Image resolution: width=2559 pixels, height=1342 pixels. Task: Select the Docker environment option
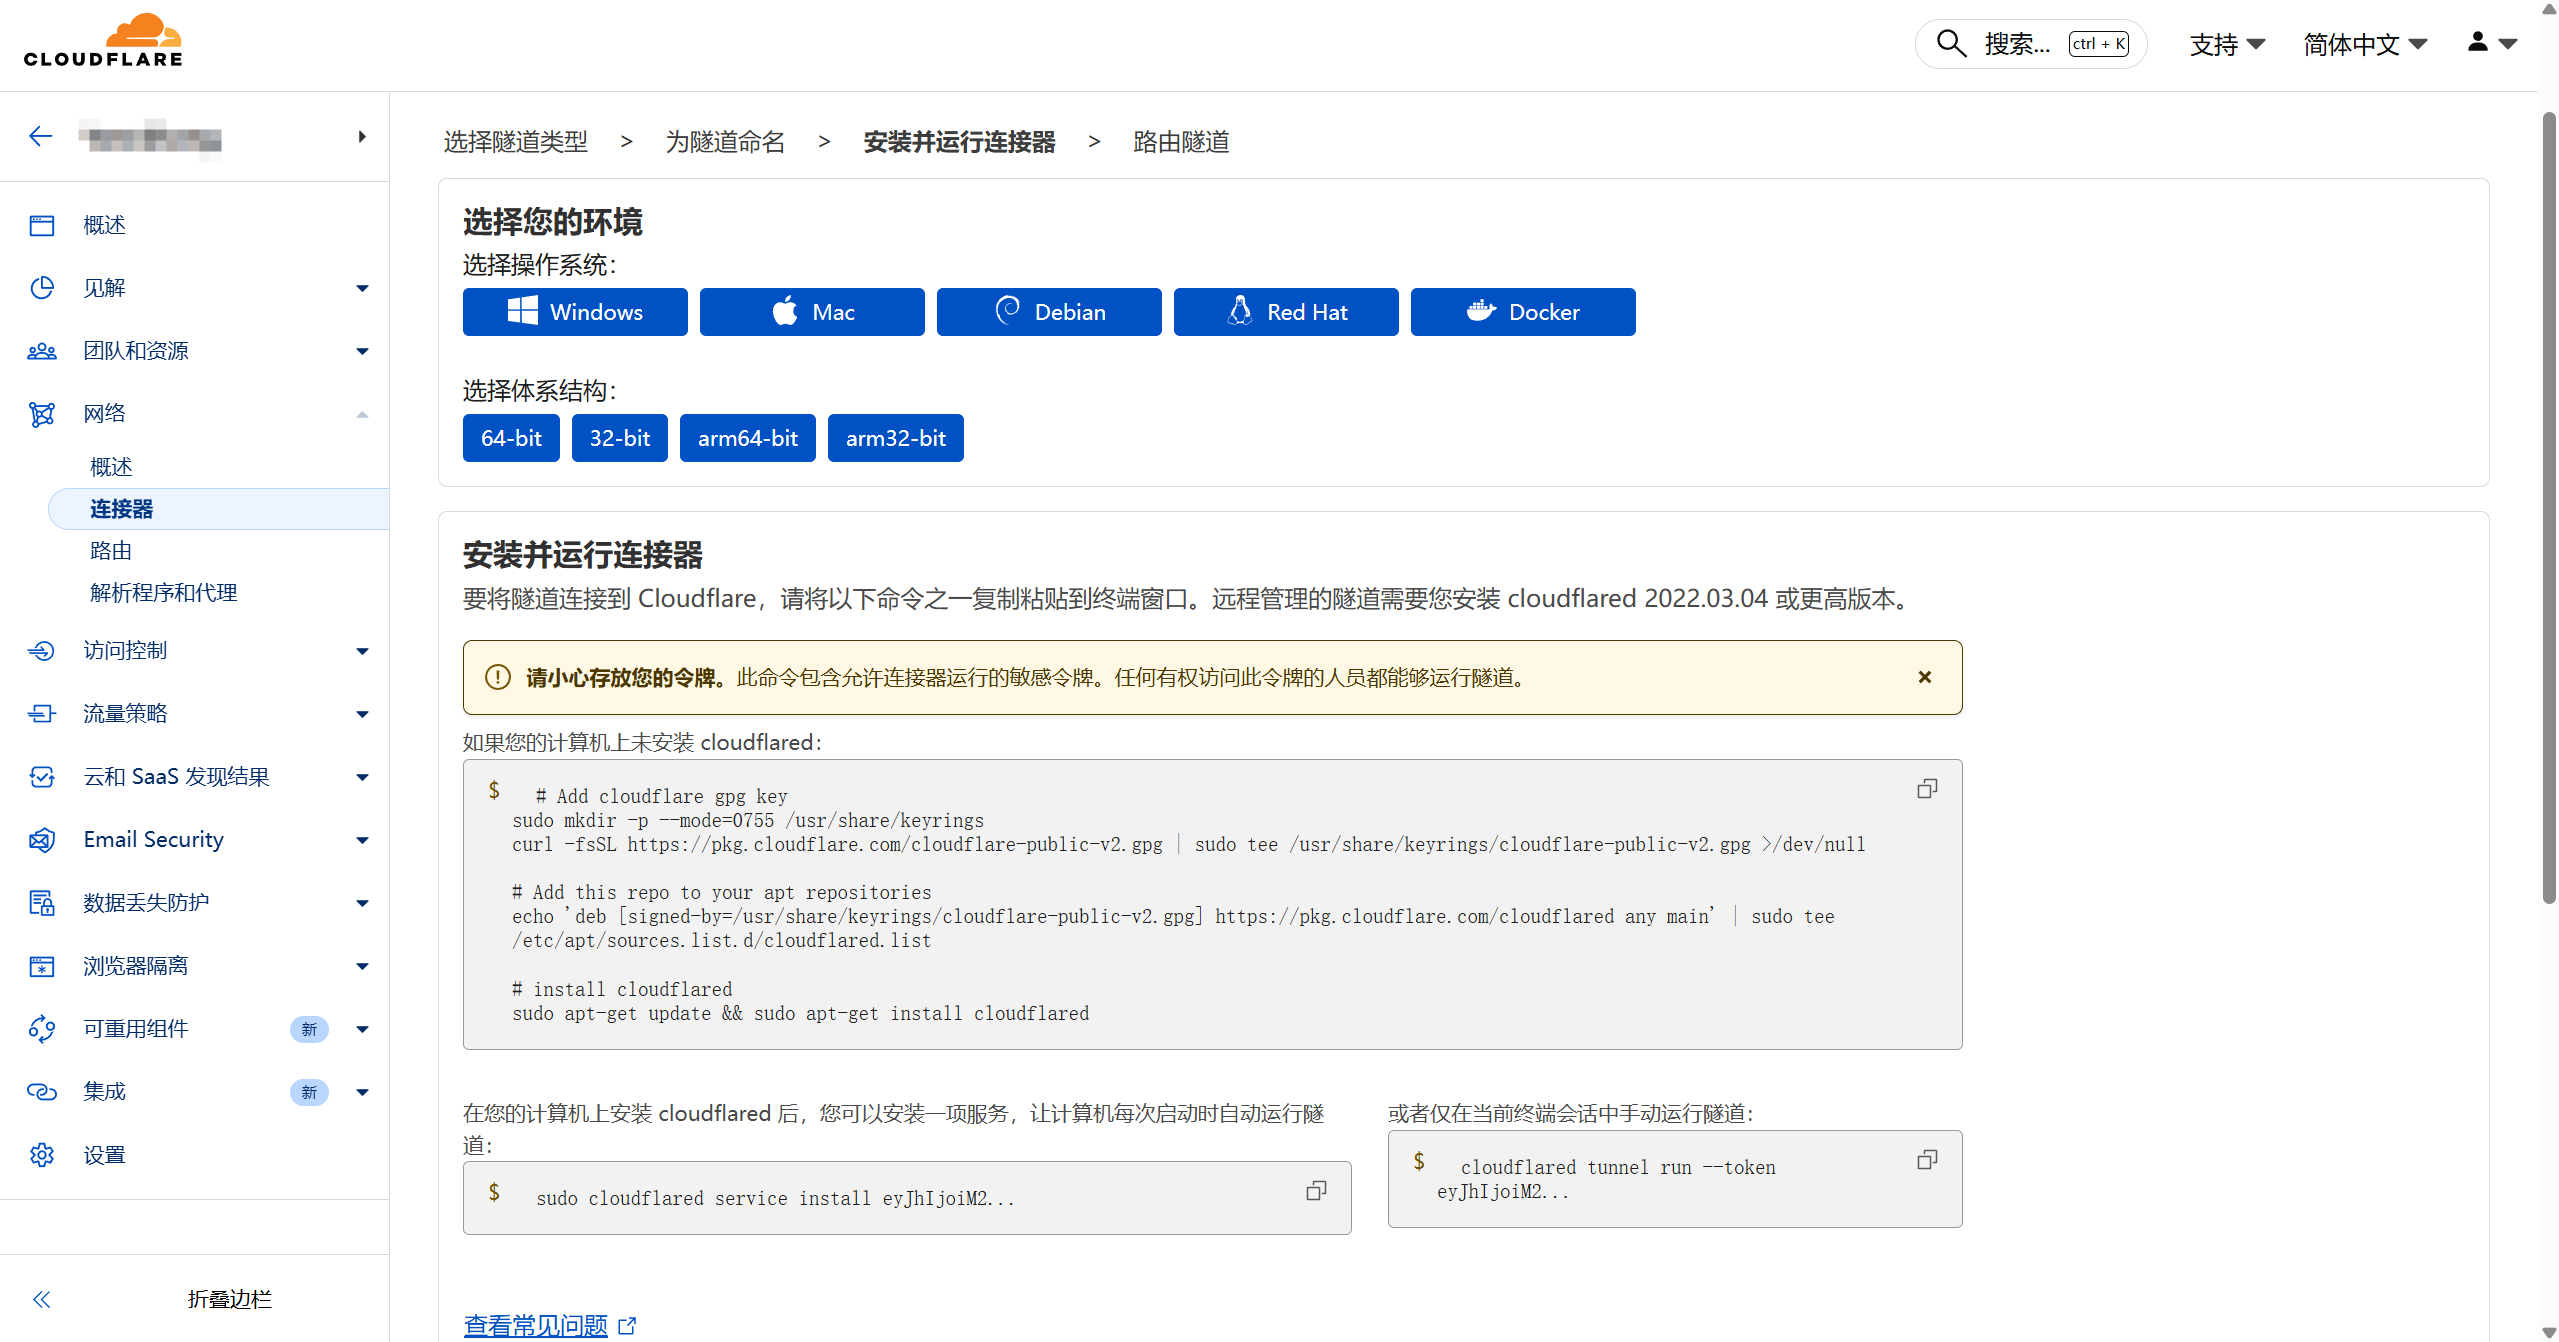coord(1522,312)
